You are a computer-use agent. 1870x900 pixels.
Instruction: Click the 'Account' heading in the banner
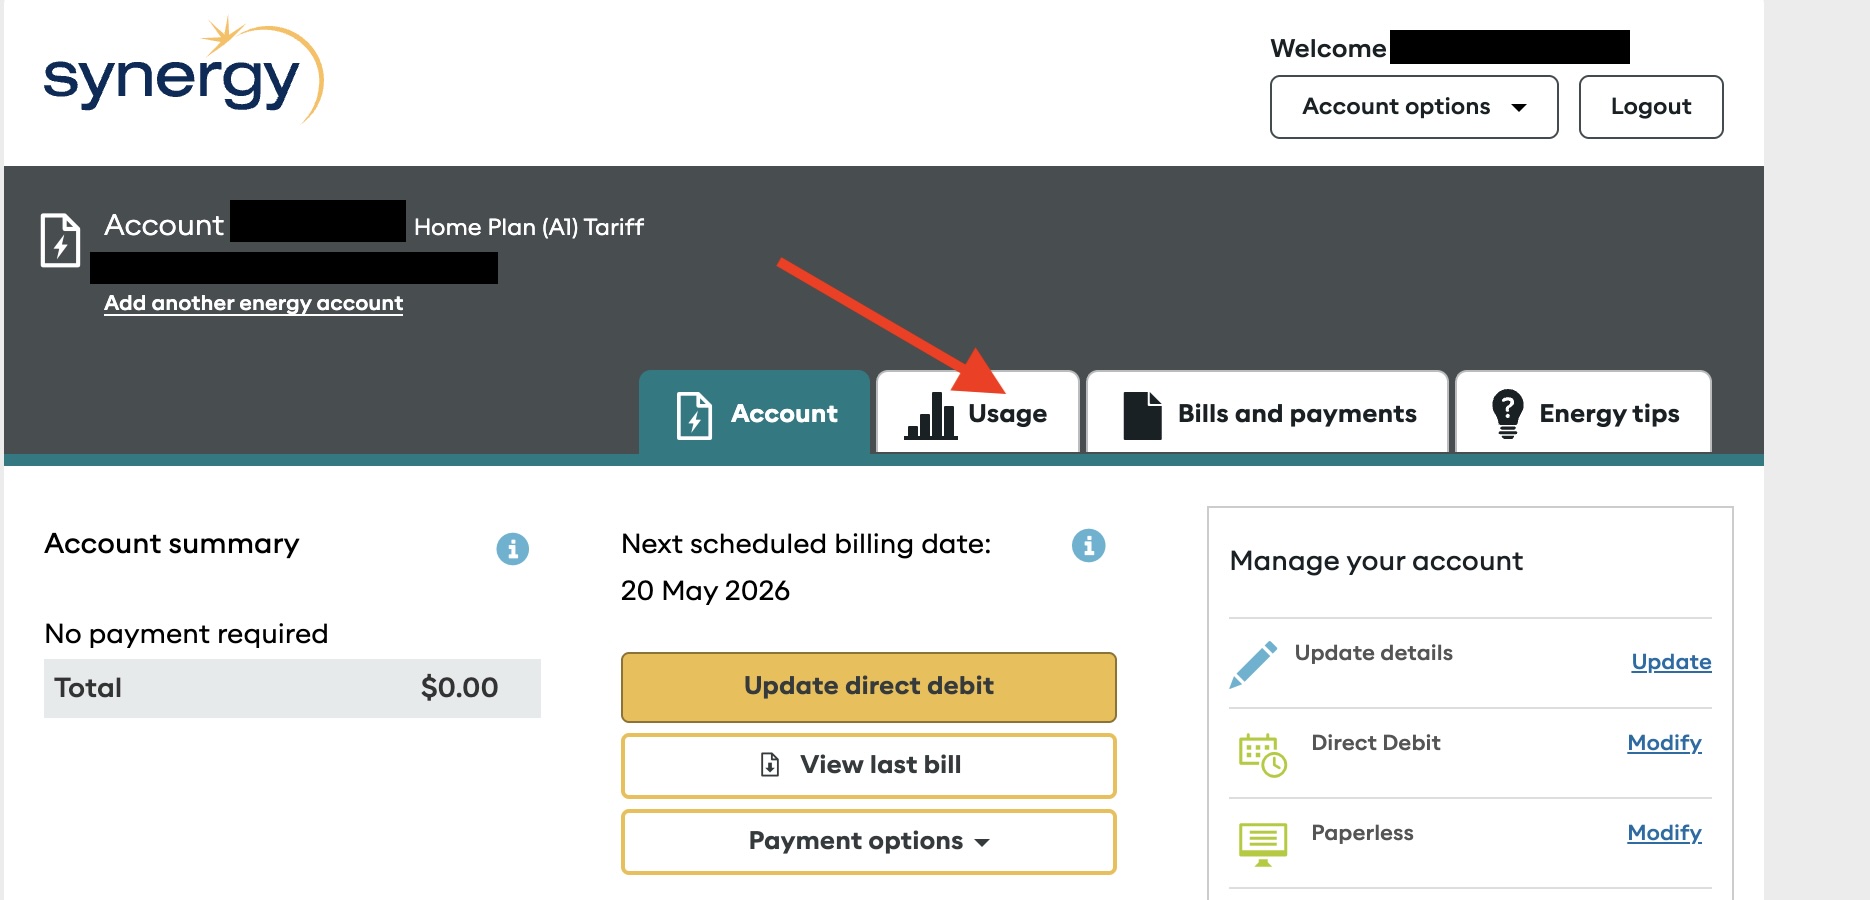tap(164, 225)
